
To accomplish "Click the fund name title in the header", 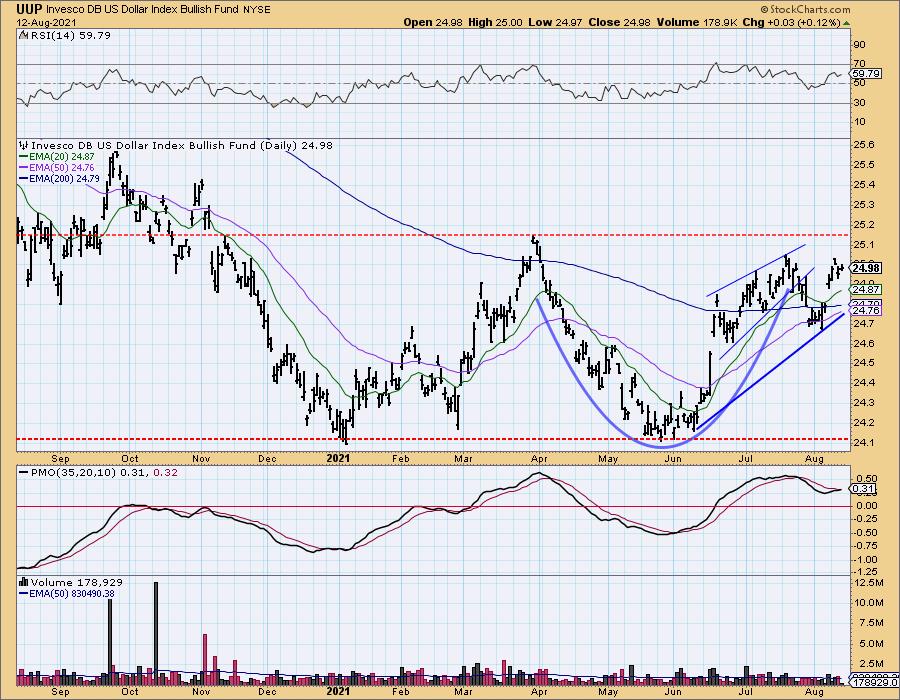I will tap(143, 10).
